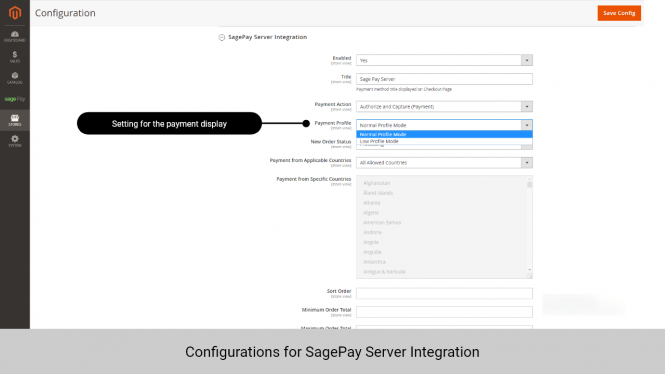The image size is (665, 374).
Task: Select Algeria in the countries list
Action: click(x=371, y=212)
